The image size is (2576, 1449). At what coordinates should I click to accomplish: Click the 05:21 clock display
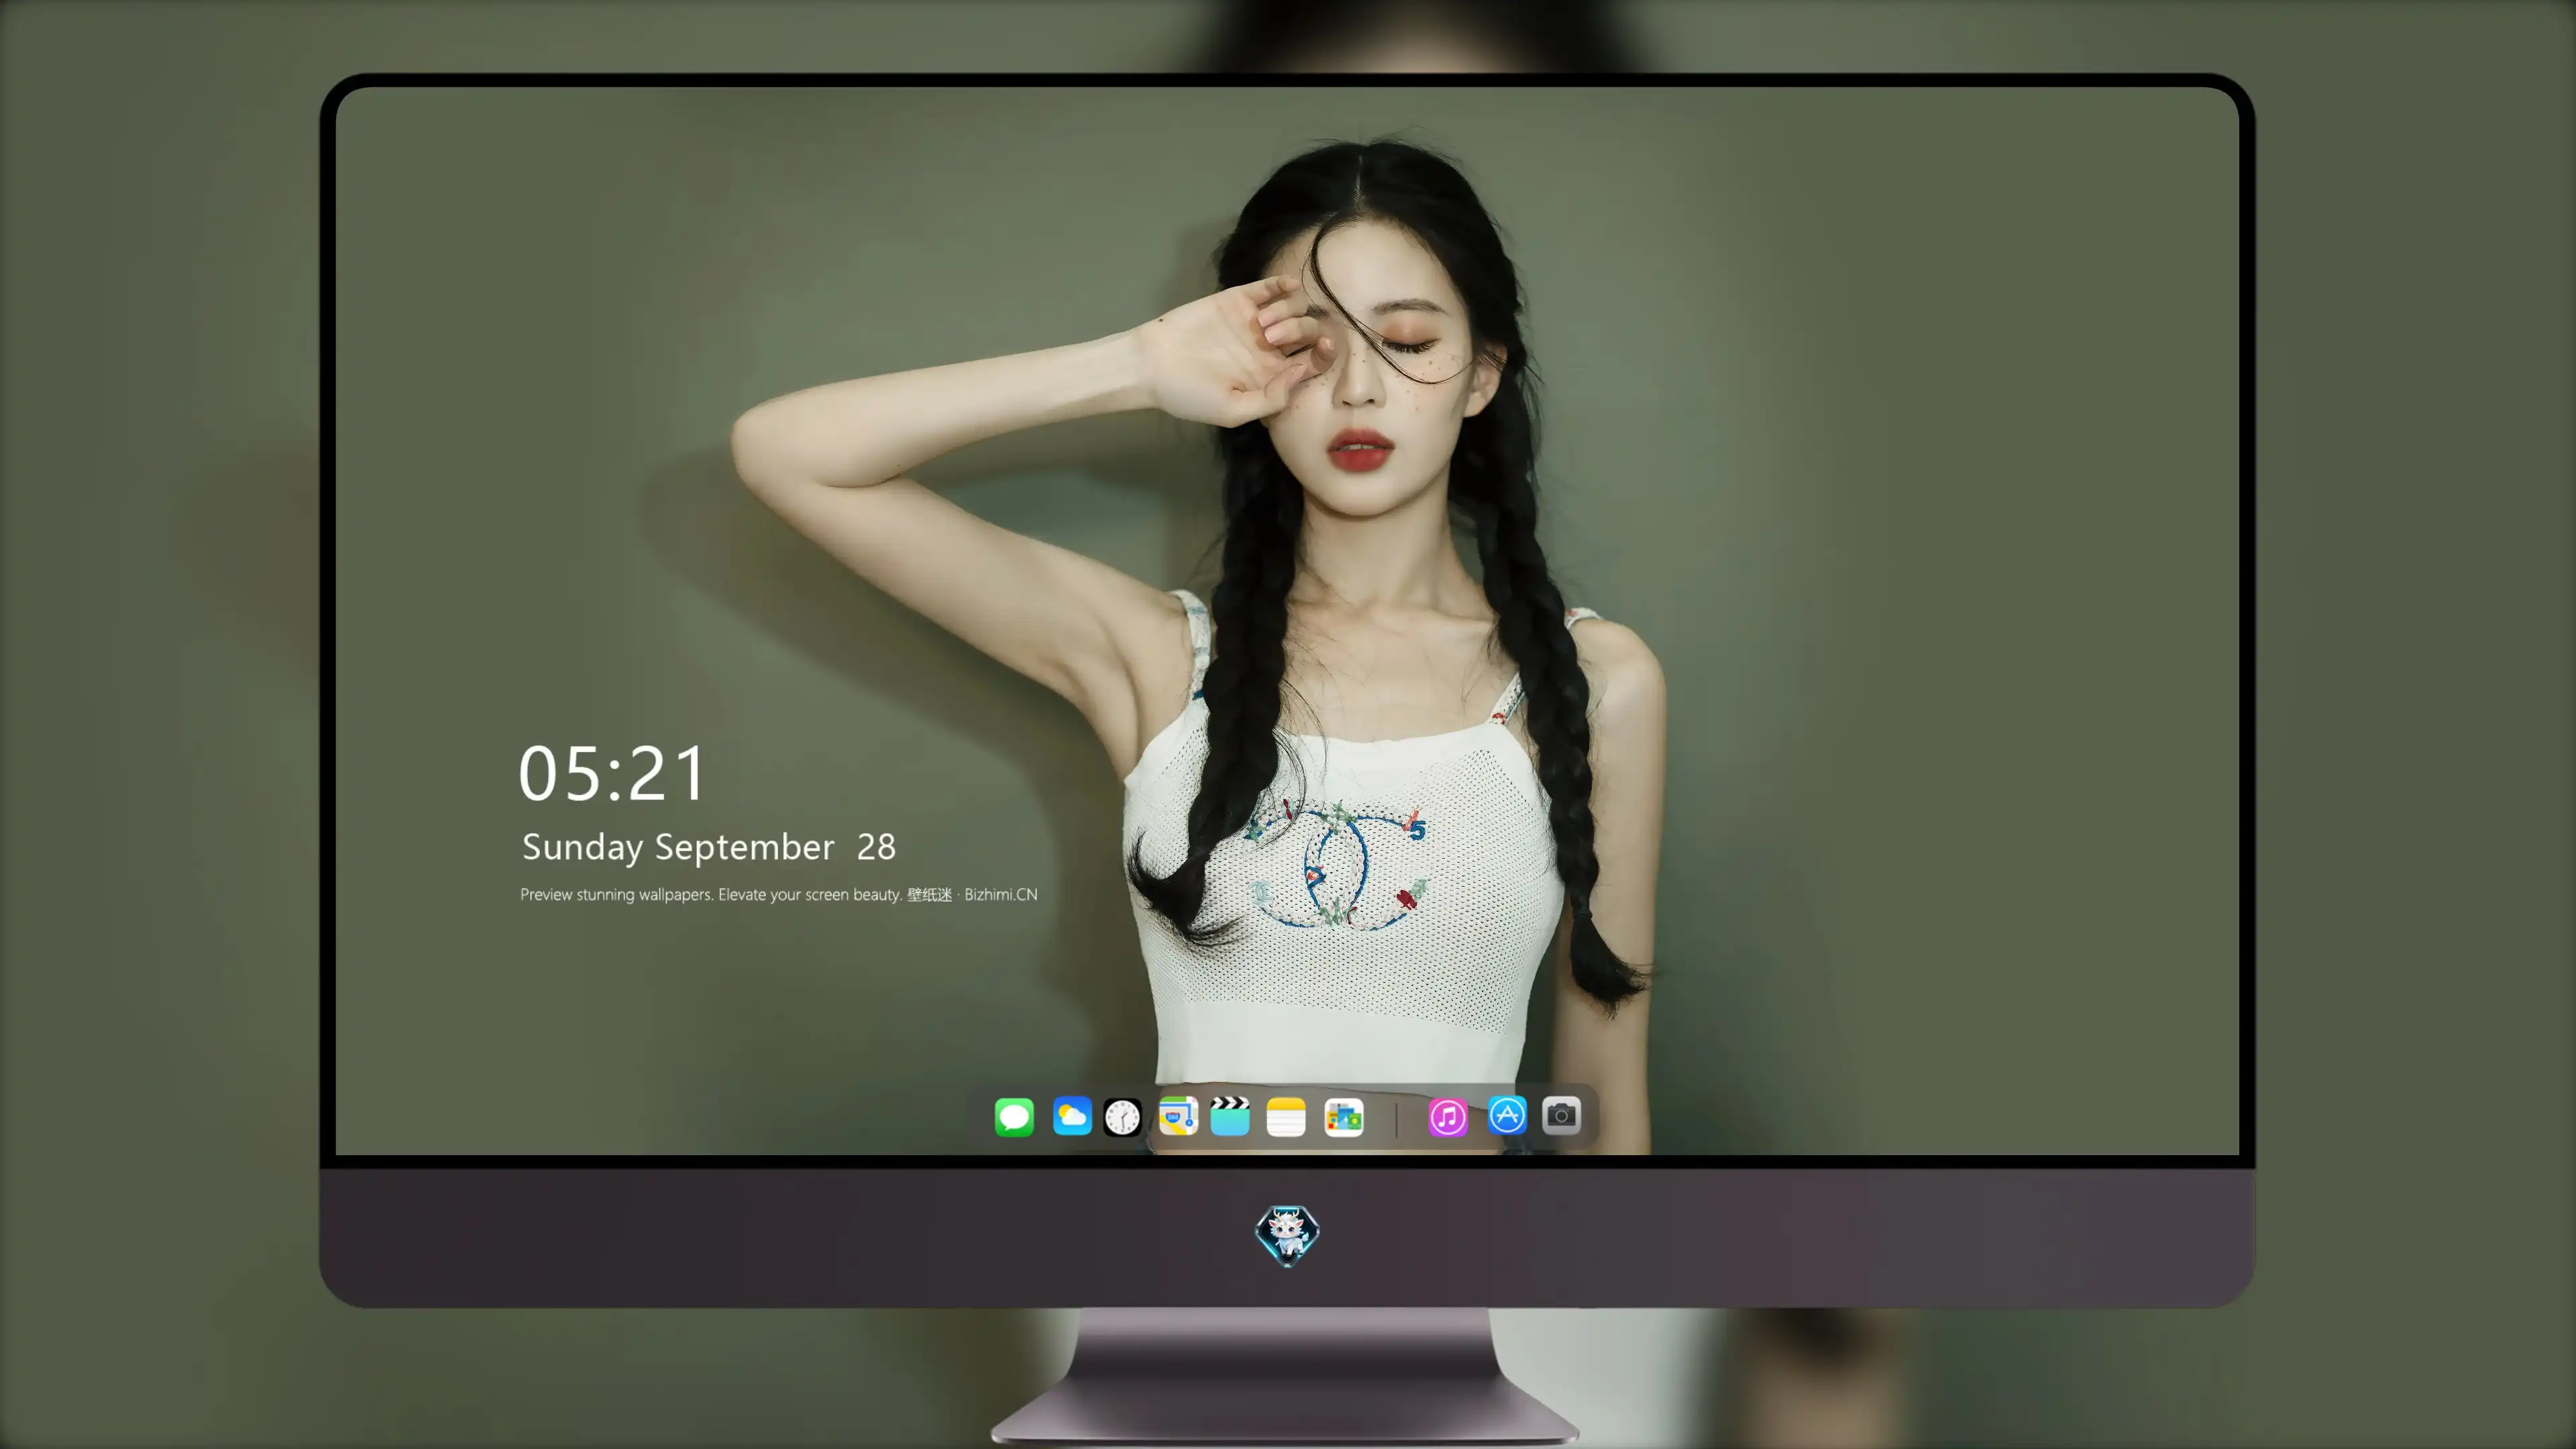pyautogui.click(x=612, y=774)
